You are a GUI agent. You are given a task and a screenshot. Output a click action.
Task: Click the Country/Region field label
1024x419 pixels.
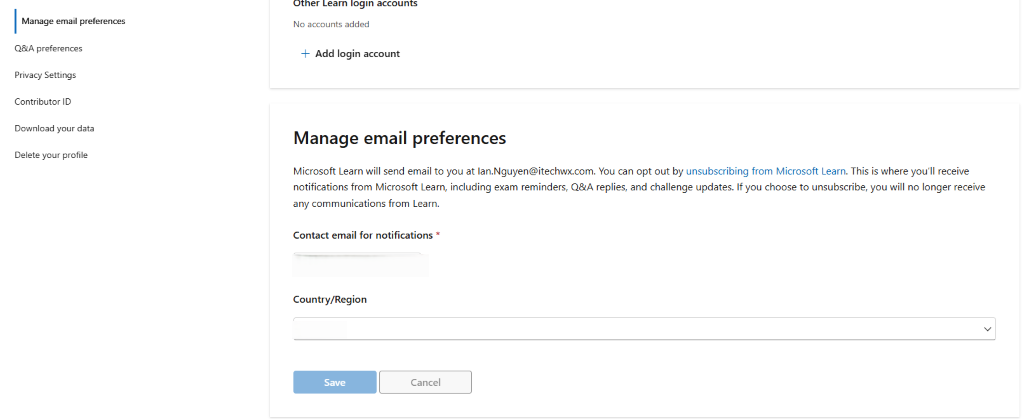click(x=330, y=300)
